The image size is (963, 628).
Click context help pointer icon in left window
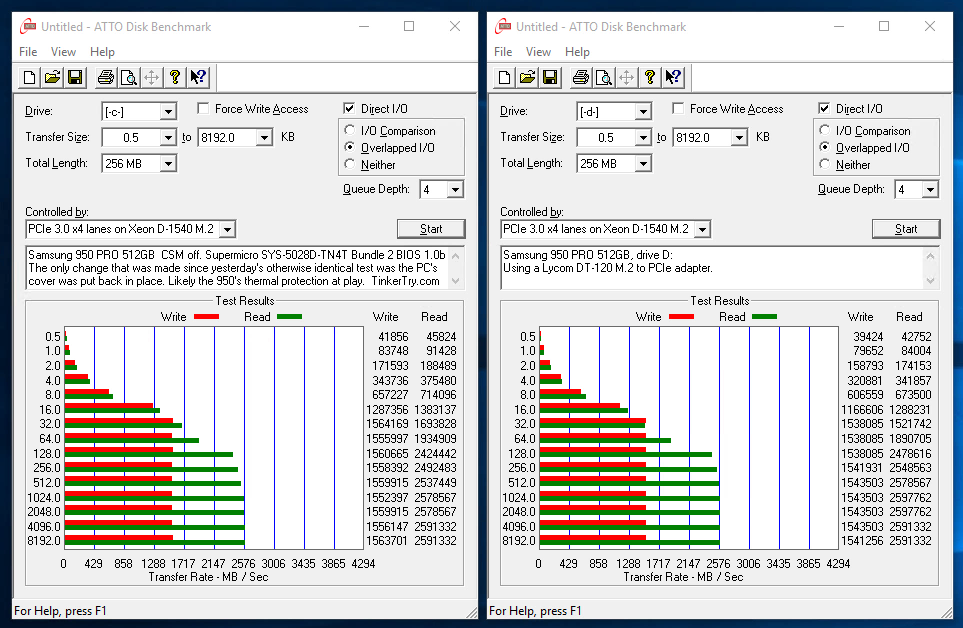[x=198, y=77]
